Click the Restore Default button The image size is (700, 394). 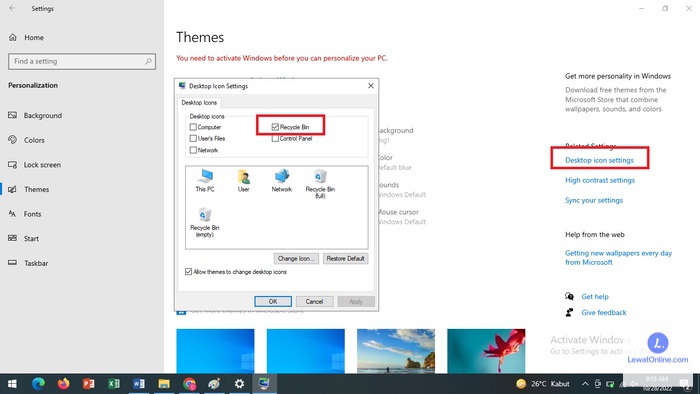click(346, 258)
